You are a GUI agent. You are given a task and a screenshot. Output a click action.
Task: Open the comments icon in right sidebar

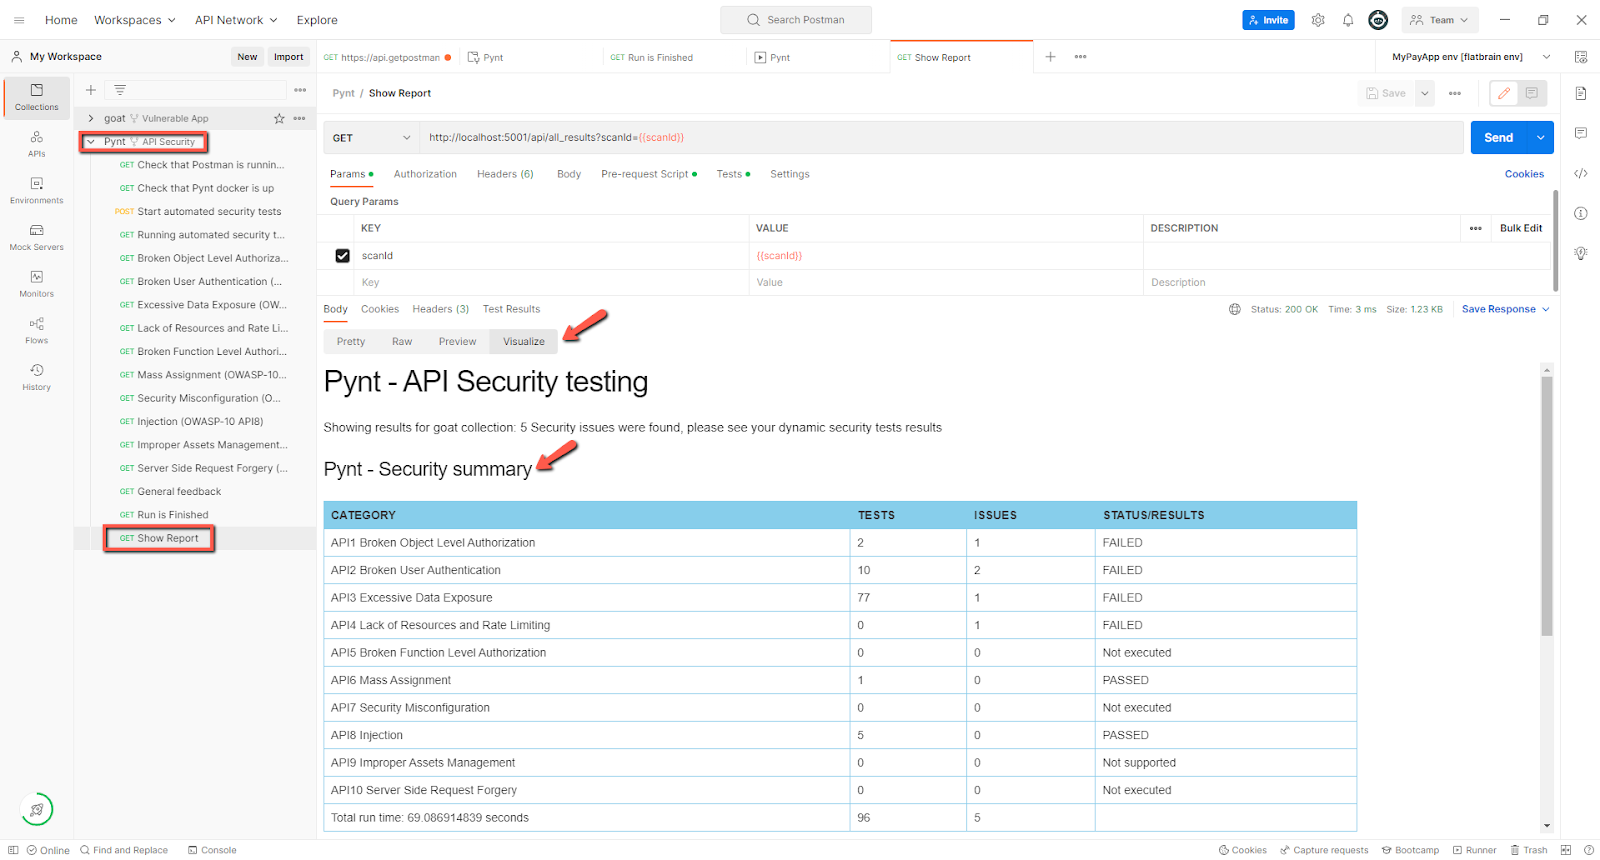(1581, 133)
